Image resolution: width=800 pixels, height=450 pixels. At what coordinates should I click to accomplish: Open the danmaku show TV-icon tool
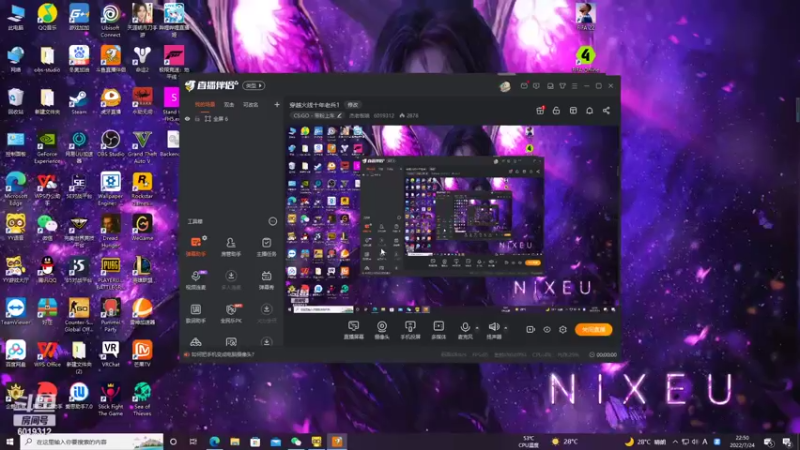coord(266,280)
